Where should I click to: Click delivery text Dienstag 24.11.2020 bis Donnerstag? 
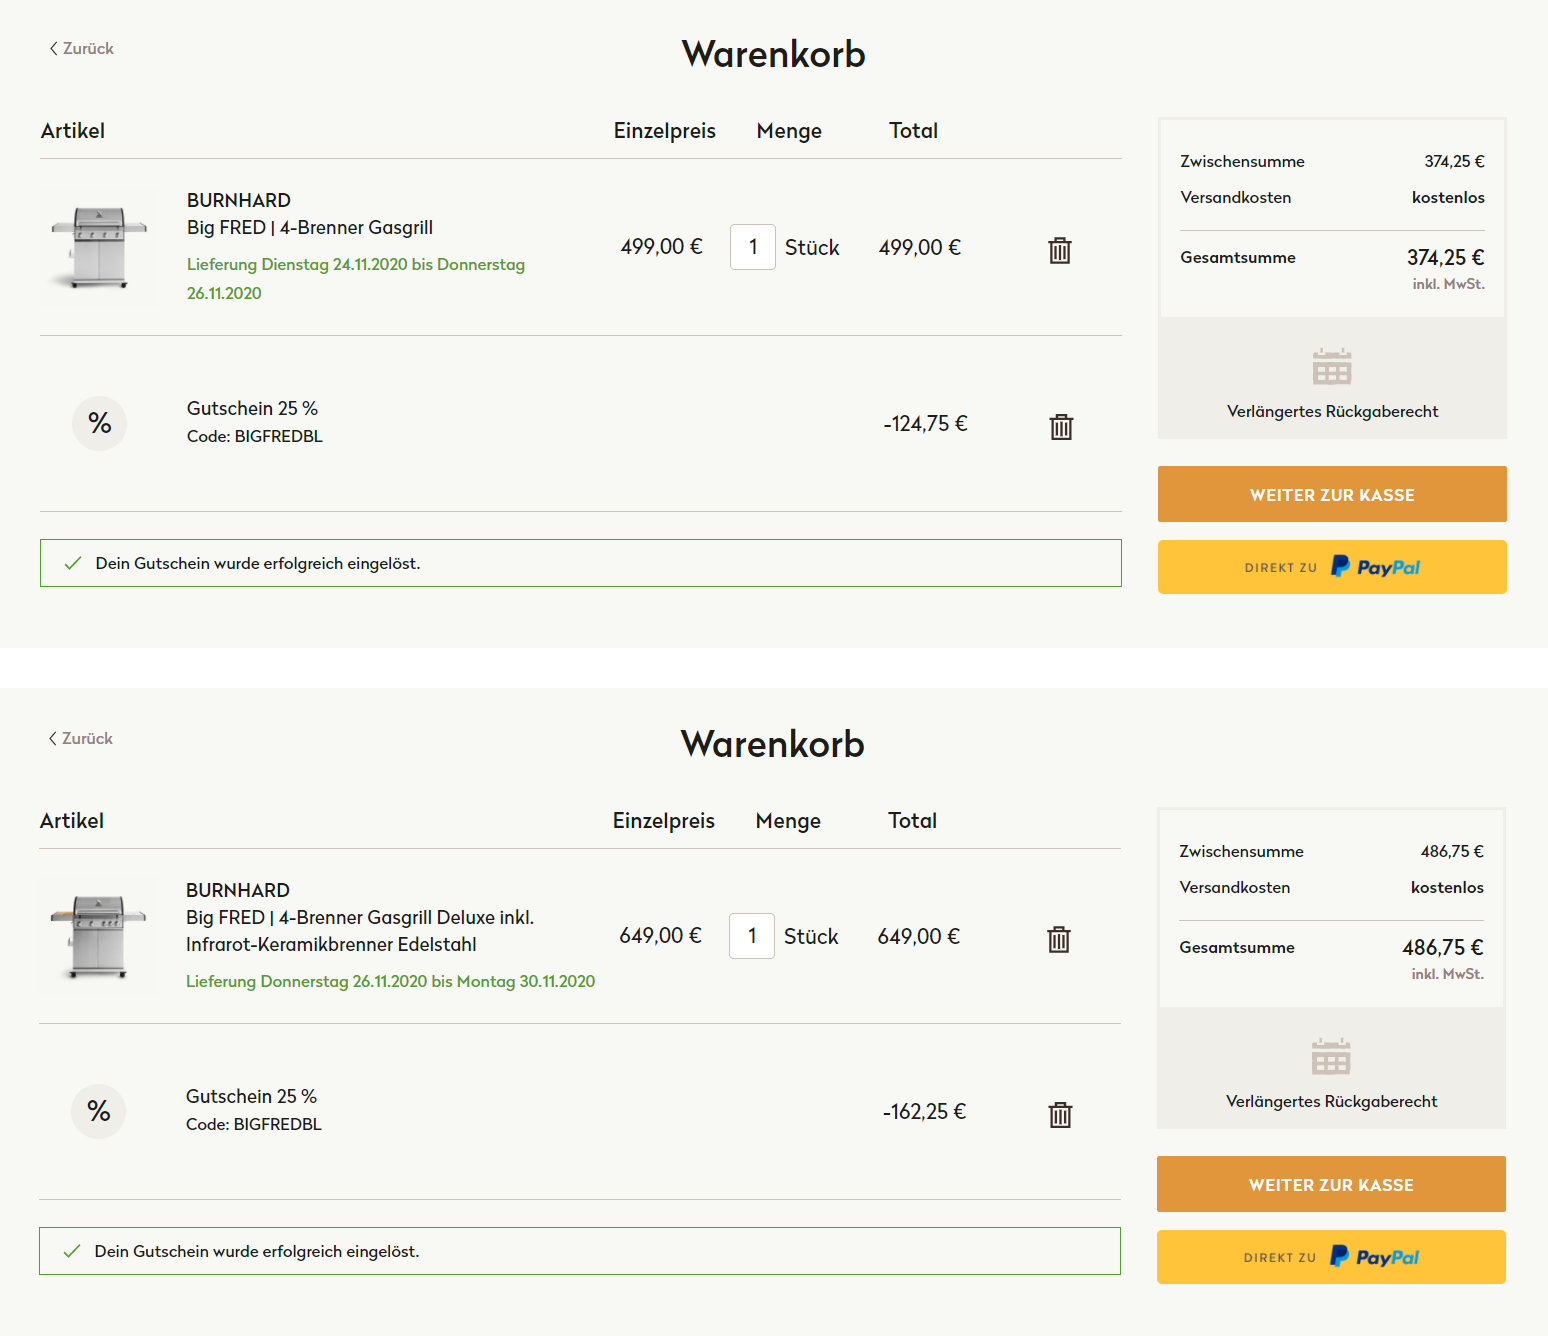click(356, 278)
